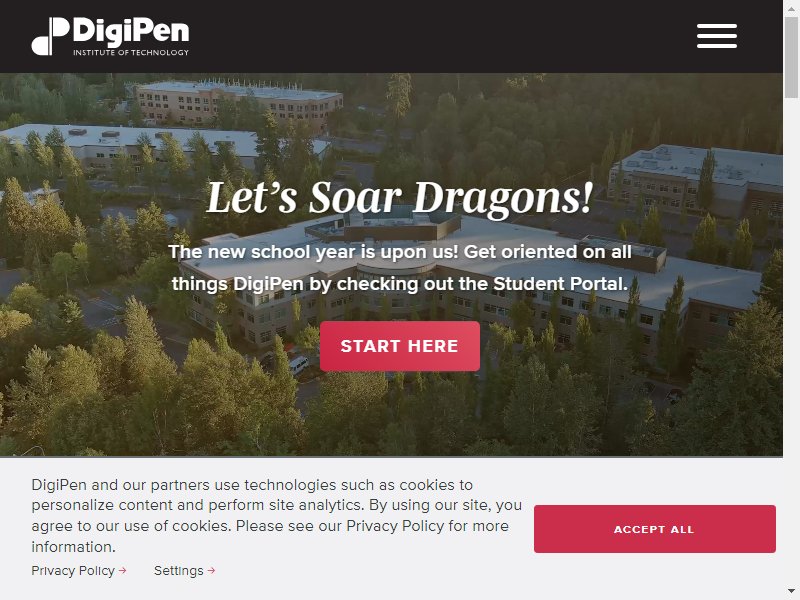
Task: Open cookie Settings link
Action: pyautogui.click(x=179, y=571)
